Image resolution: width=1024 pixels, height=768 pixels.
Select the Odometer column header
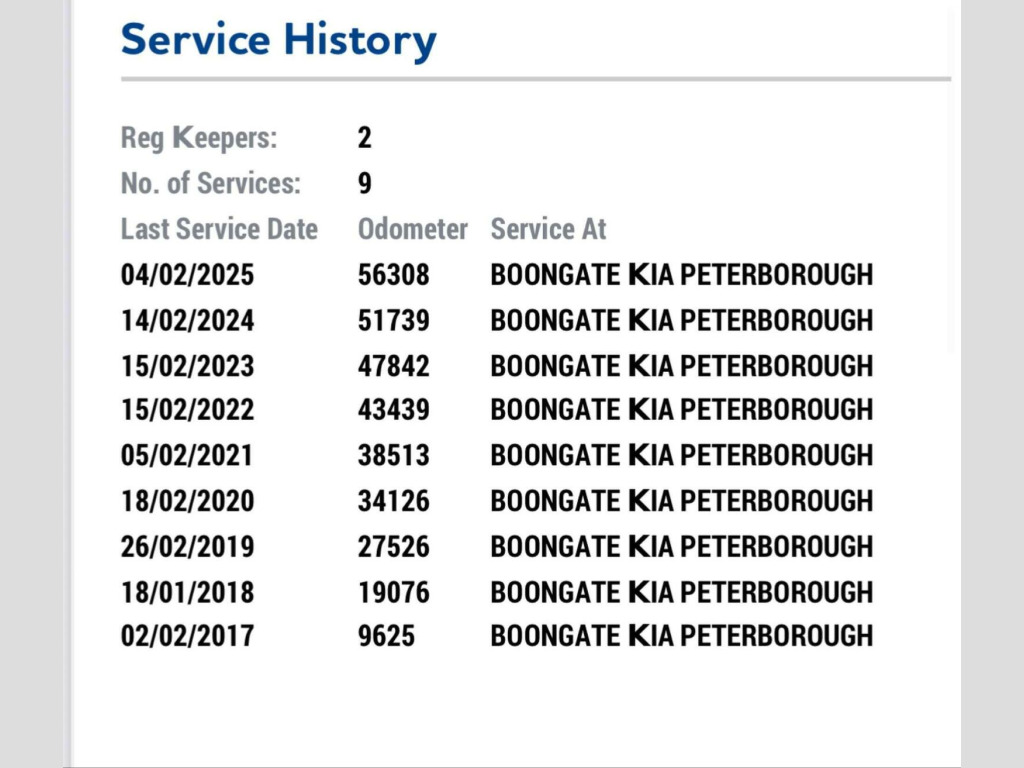pos(413,229)
